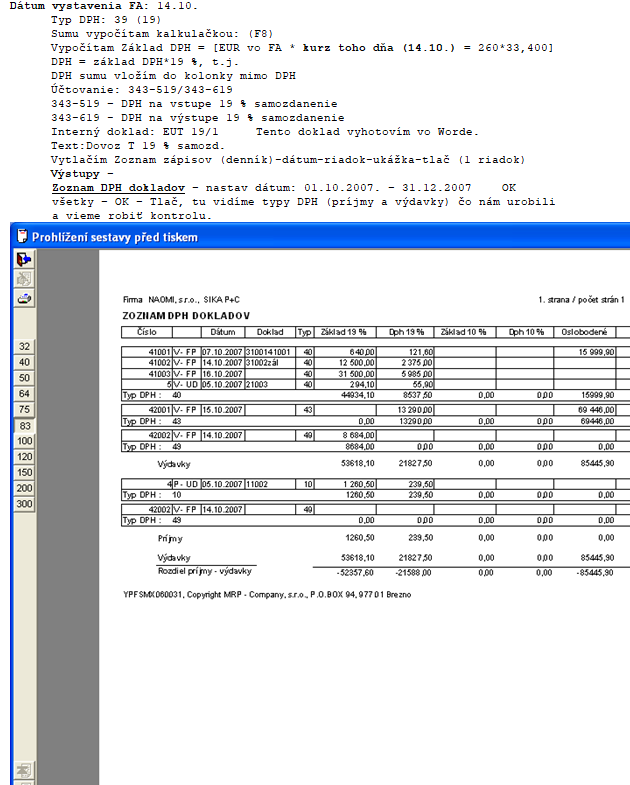
Task: Set zoom level to 40
Action: (24, 362)
